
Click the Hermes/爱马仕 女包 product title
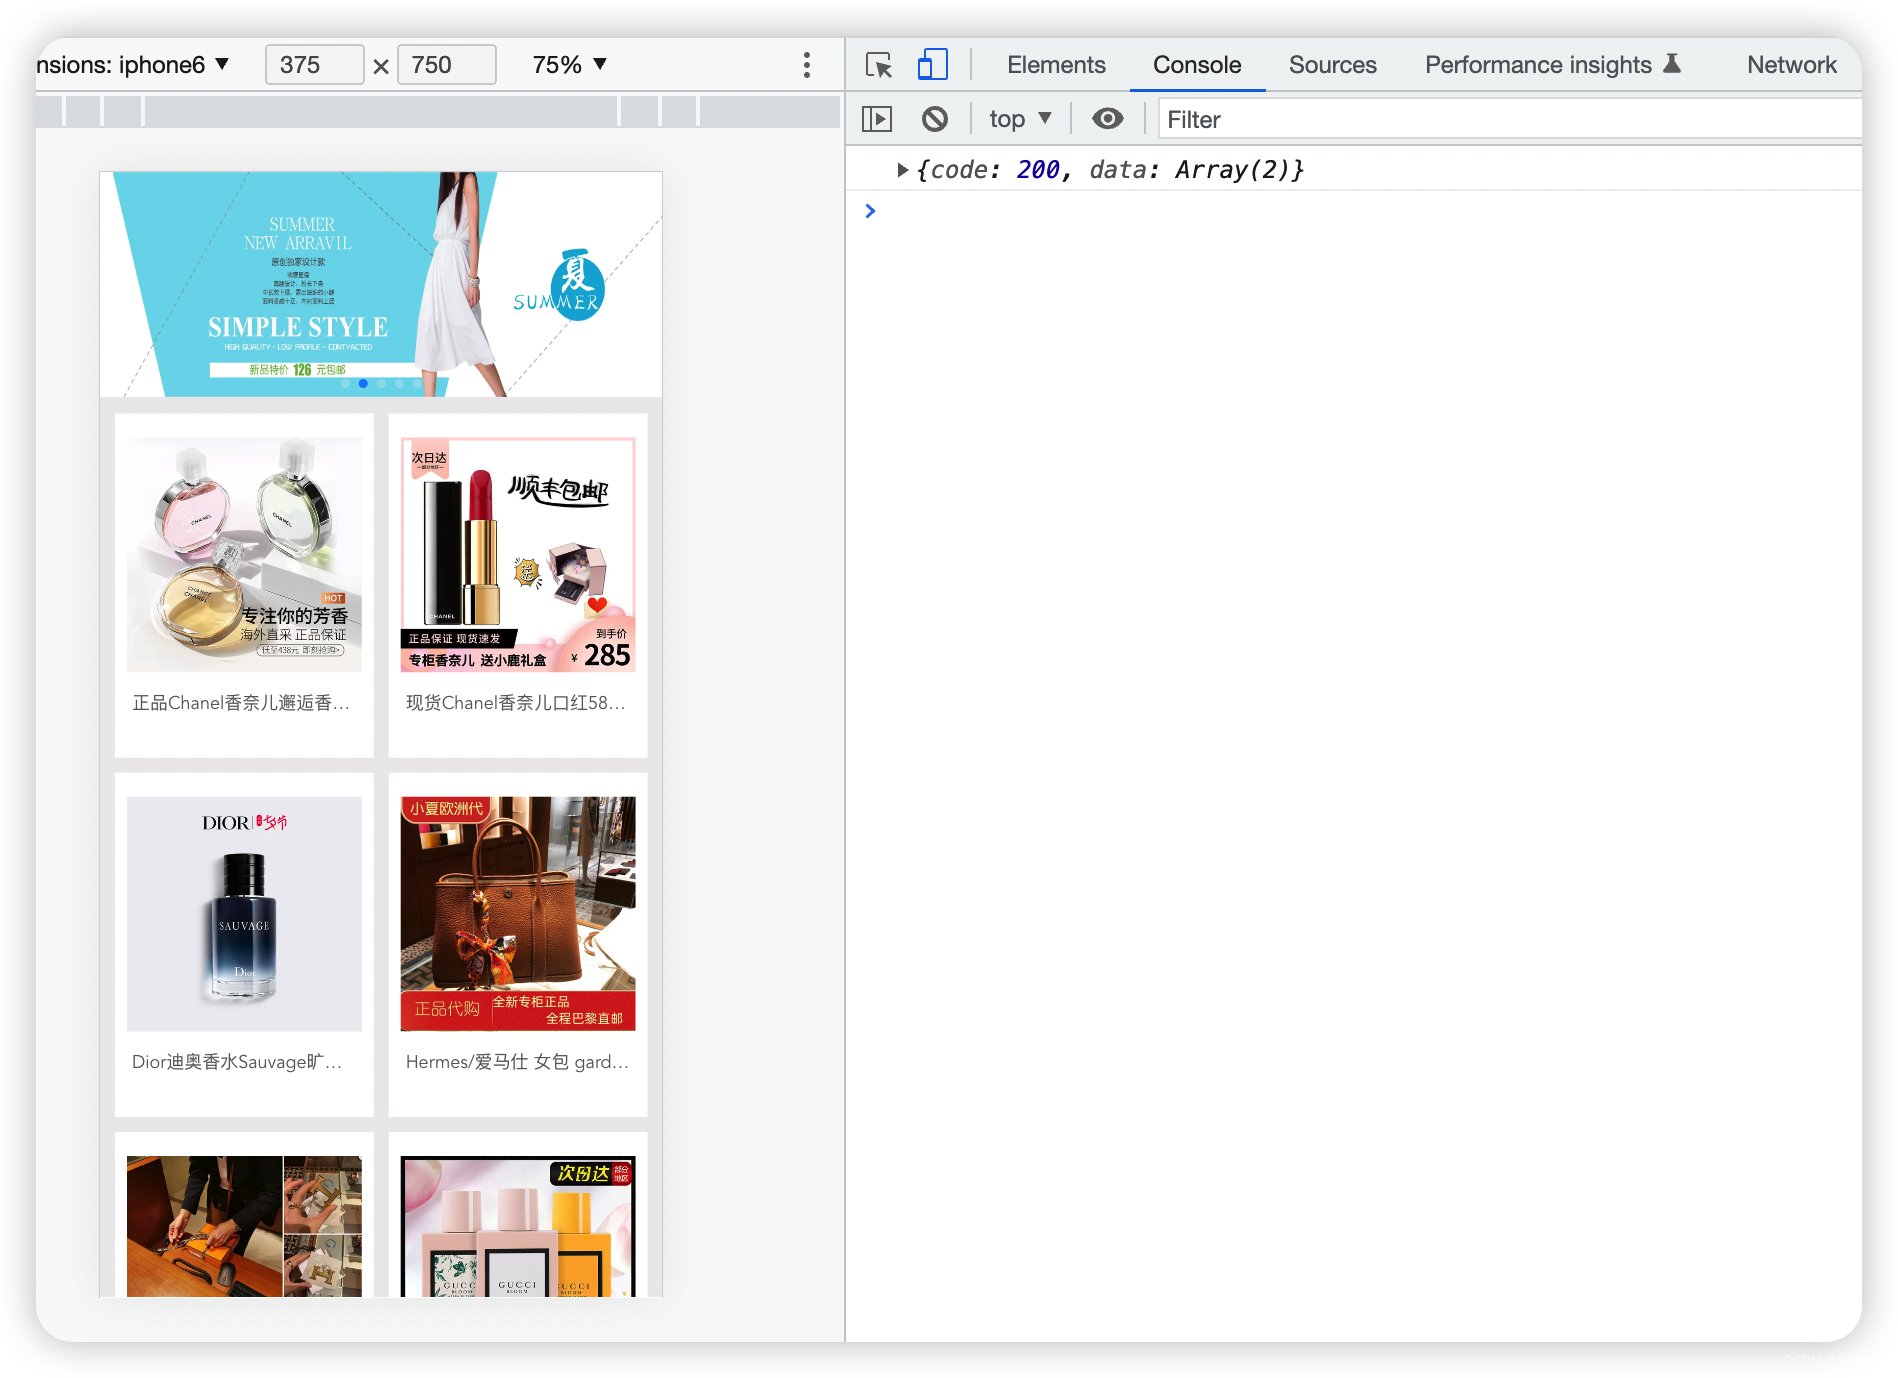517,1062
